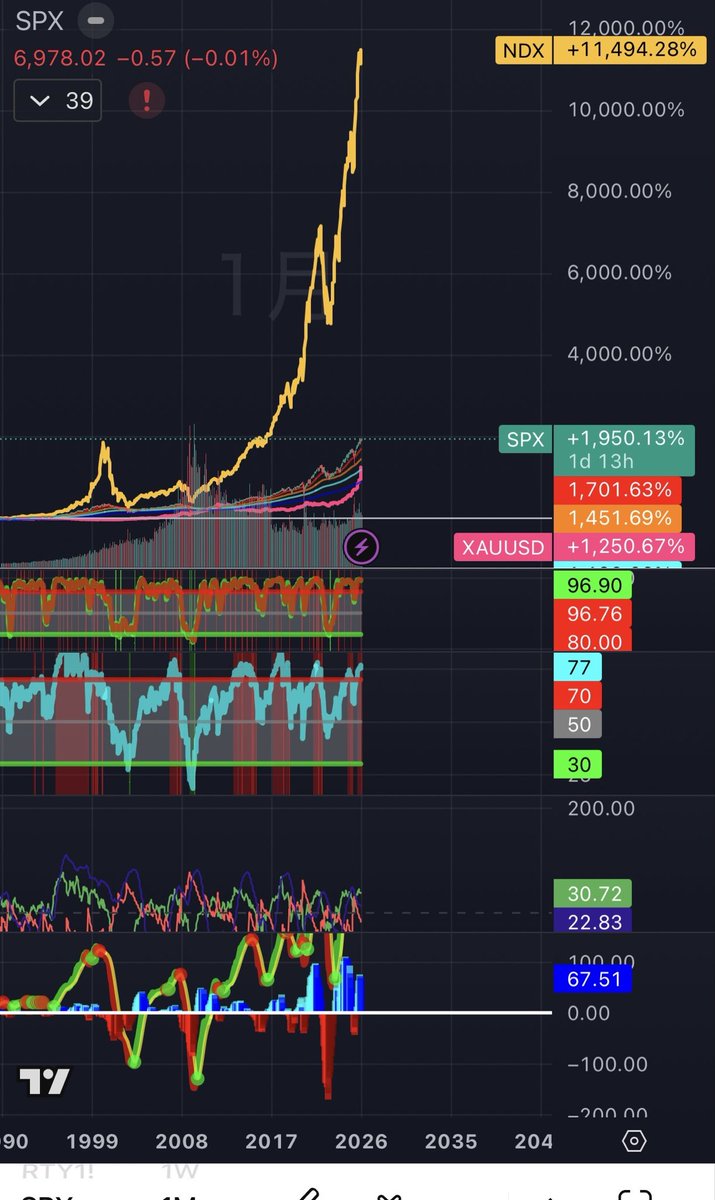Click 2026 on the time axis
The image size is (715, 1200).
(x=361, y=1141)
